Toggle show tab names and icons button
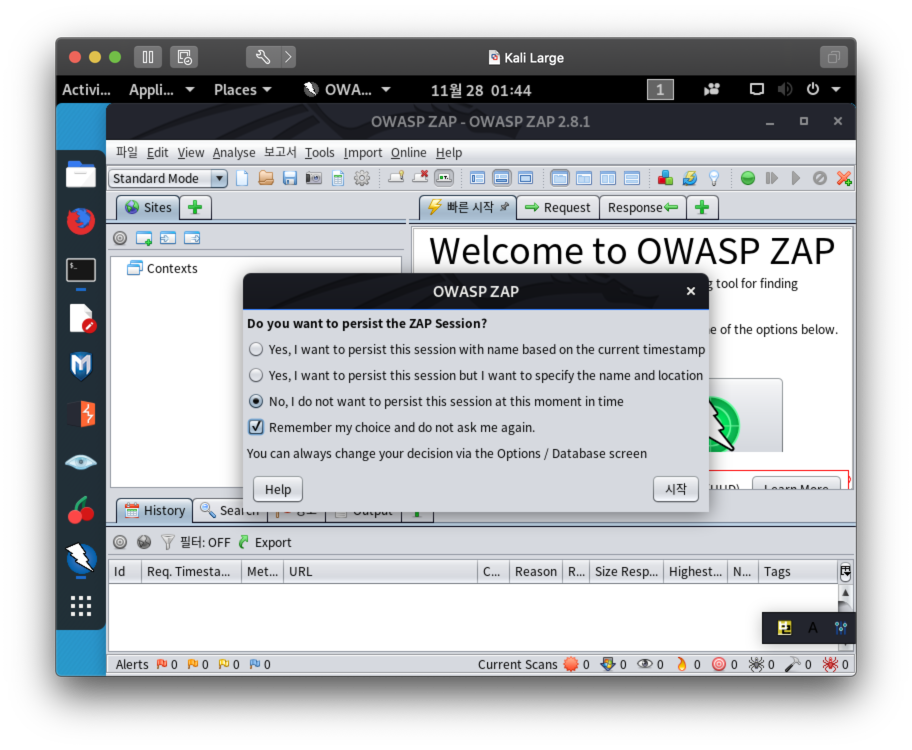 pyautogui.click(x=444, y=177)
